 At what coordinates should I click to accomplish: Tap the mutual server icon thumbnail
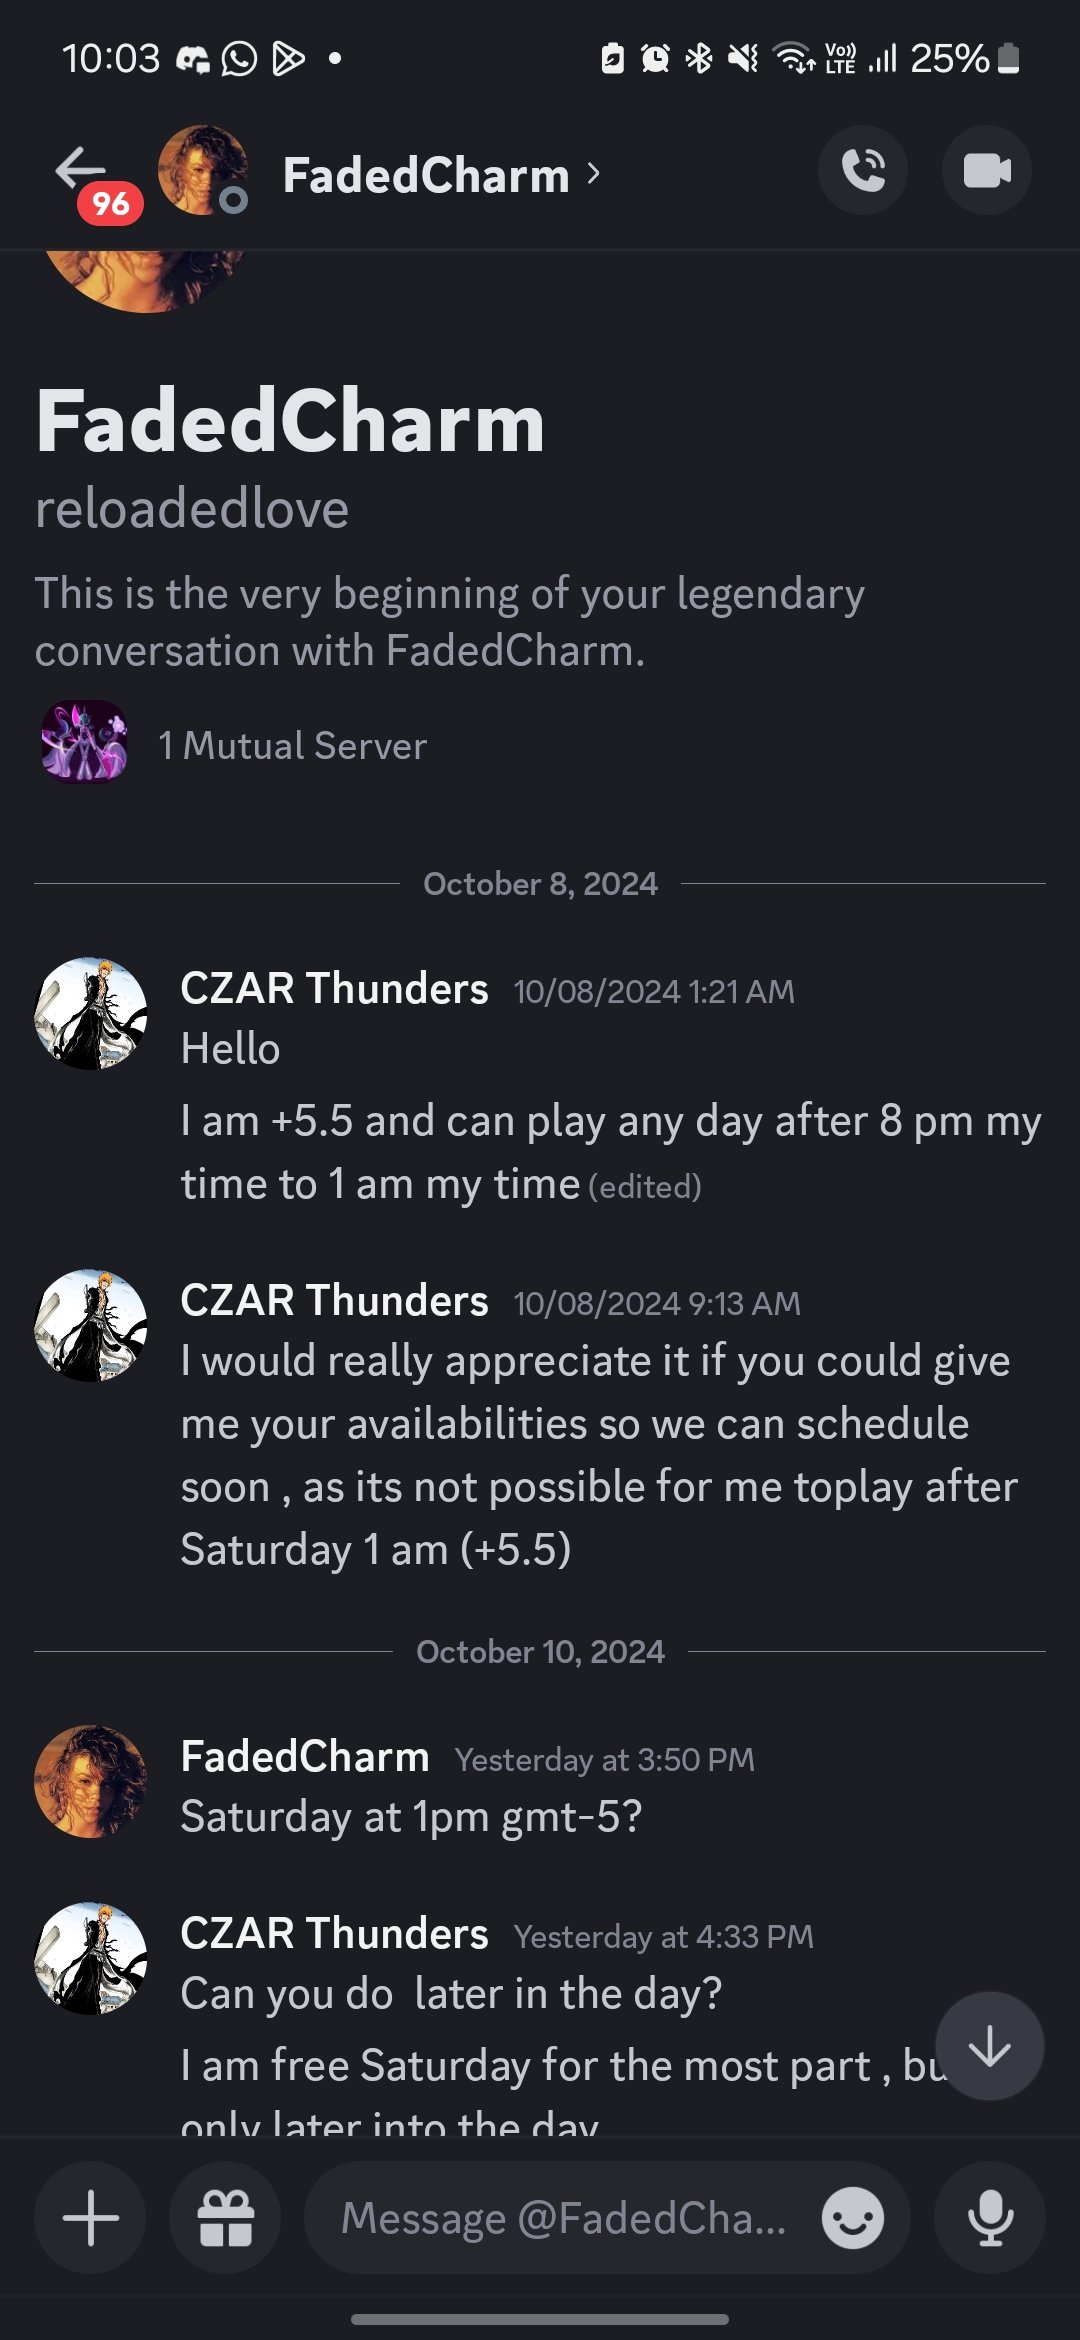[x=84, y=742]
